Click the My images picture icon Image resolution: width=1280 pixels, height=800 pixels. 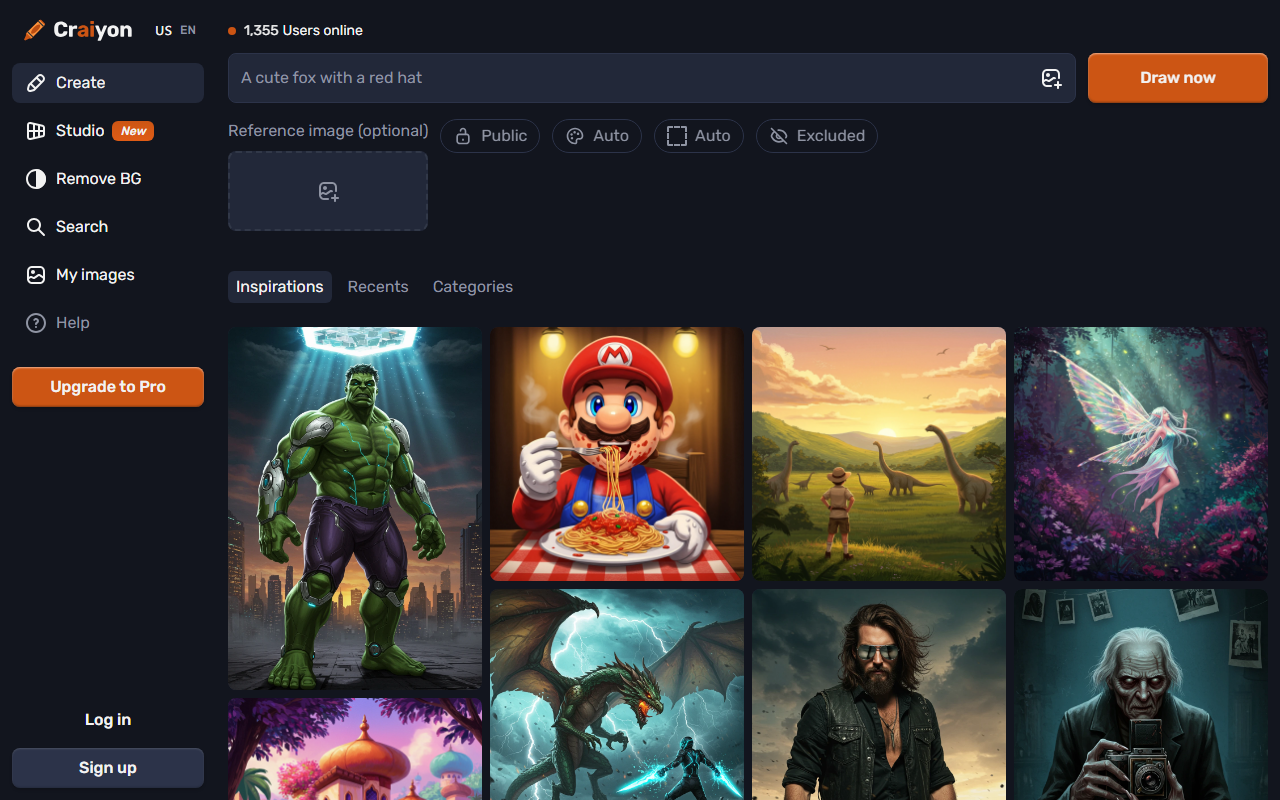[36, 275]
